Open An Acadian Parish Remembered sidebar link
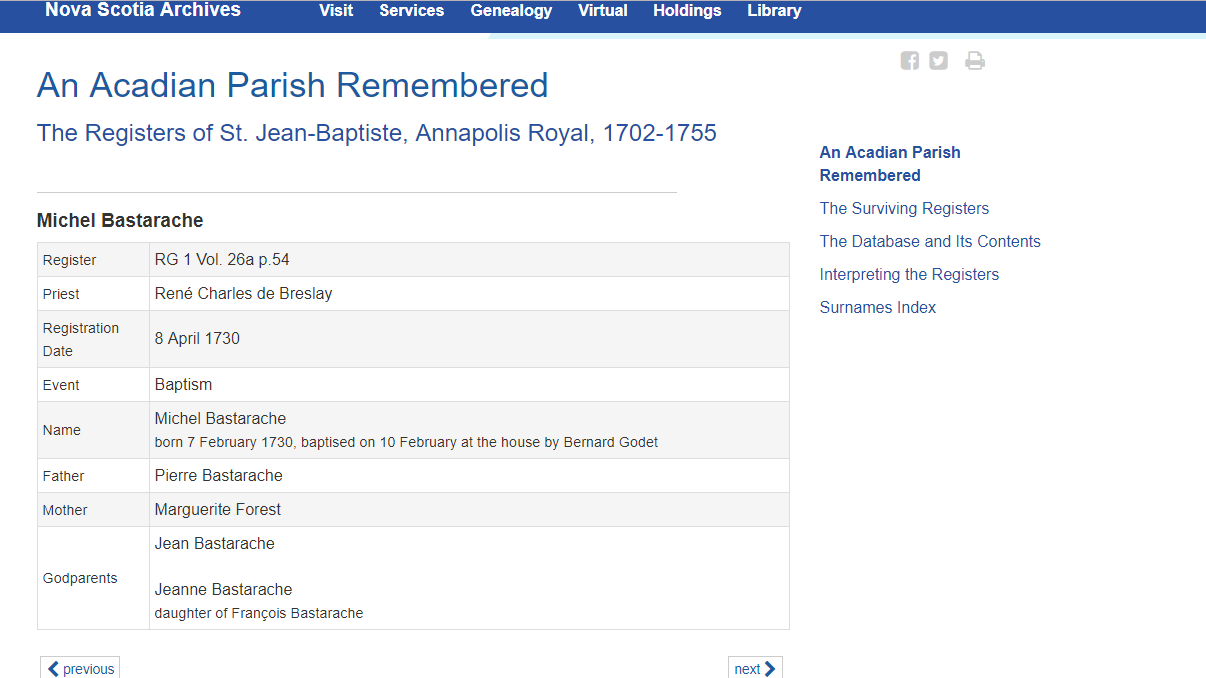 click(889, 164)
